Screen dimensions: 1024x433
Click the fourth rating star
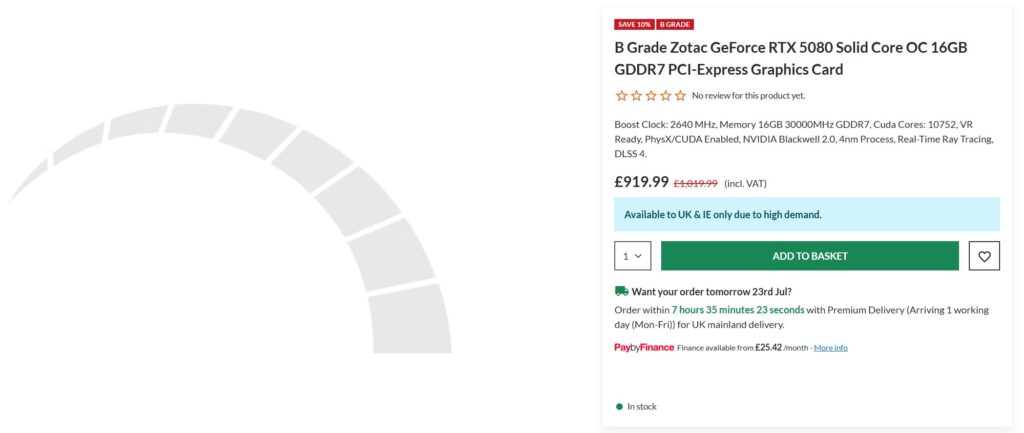665,96
